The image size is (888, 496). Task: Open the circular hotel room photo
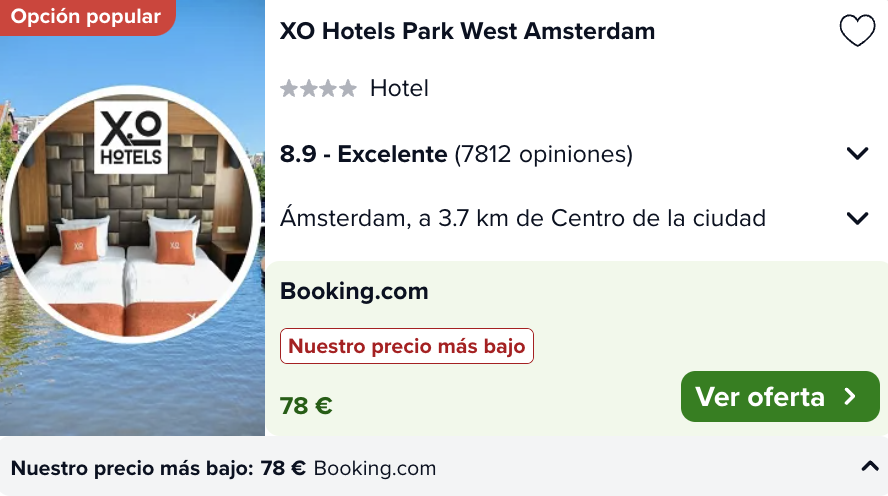(x=132, y=215)
